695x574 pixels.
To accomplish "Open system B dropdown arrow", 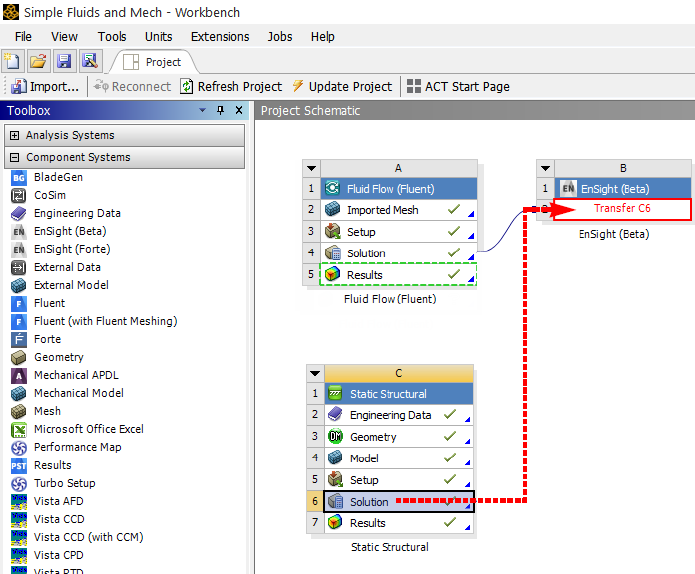I will [546, 168].
